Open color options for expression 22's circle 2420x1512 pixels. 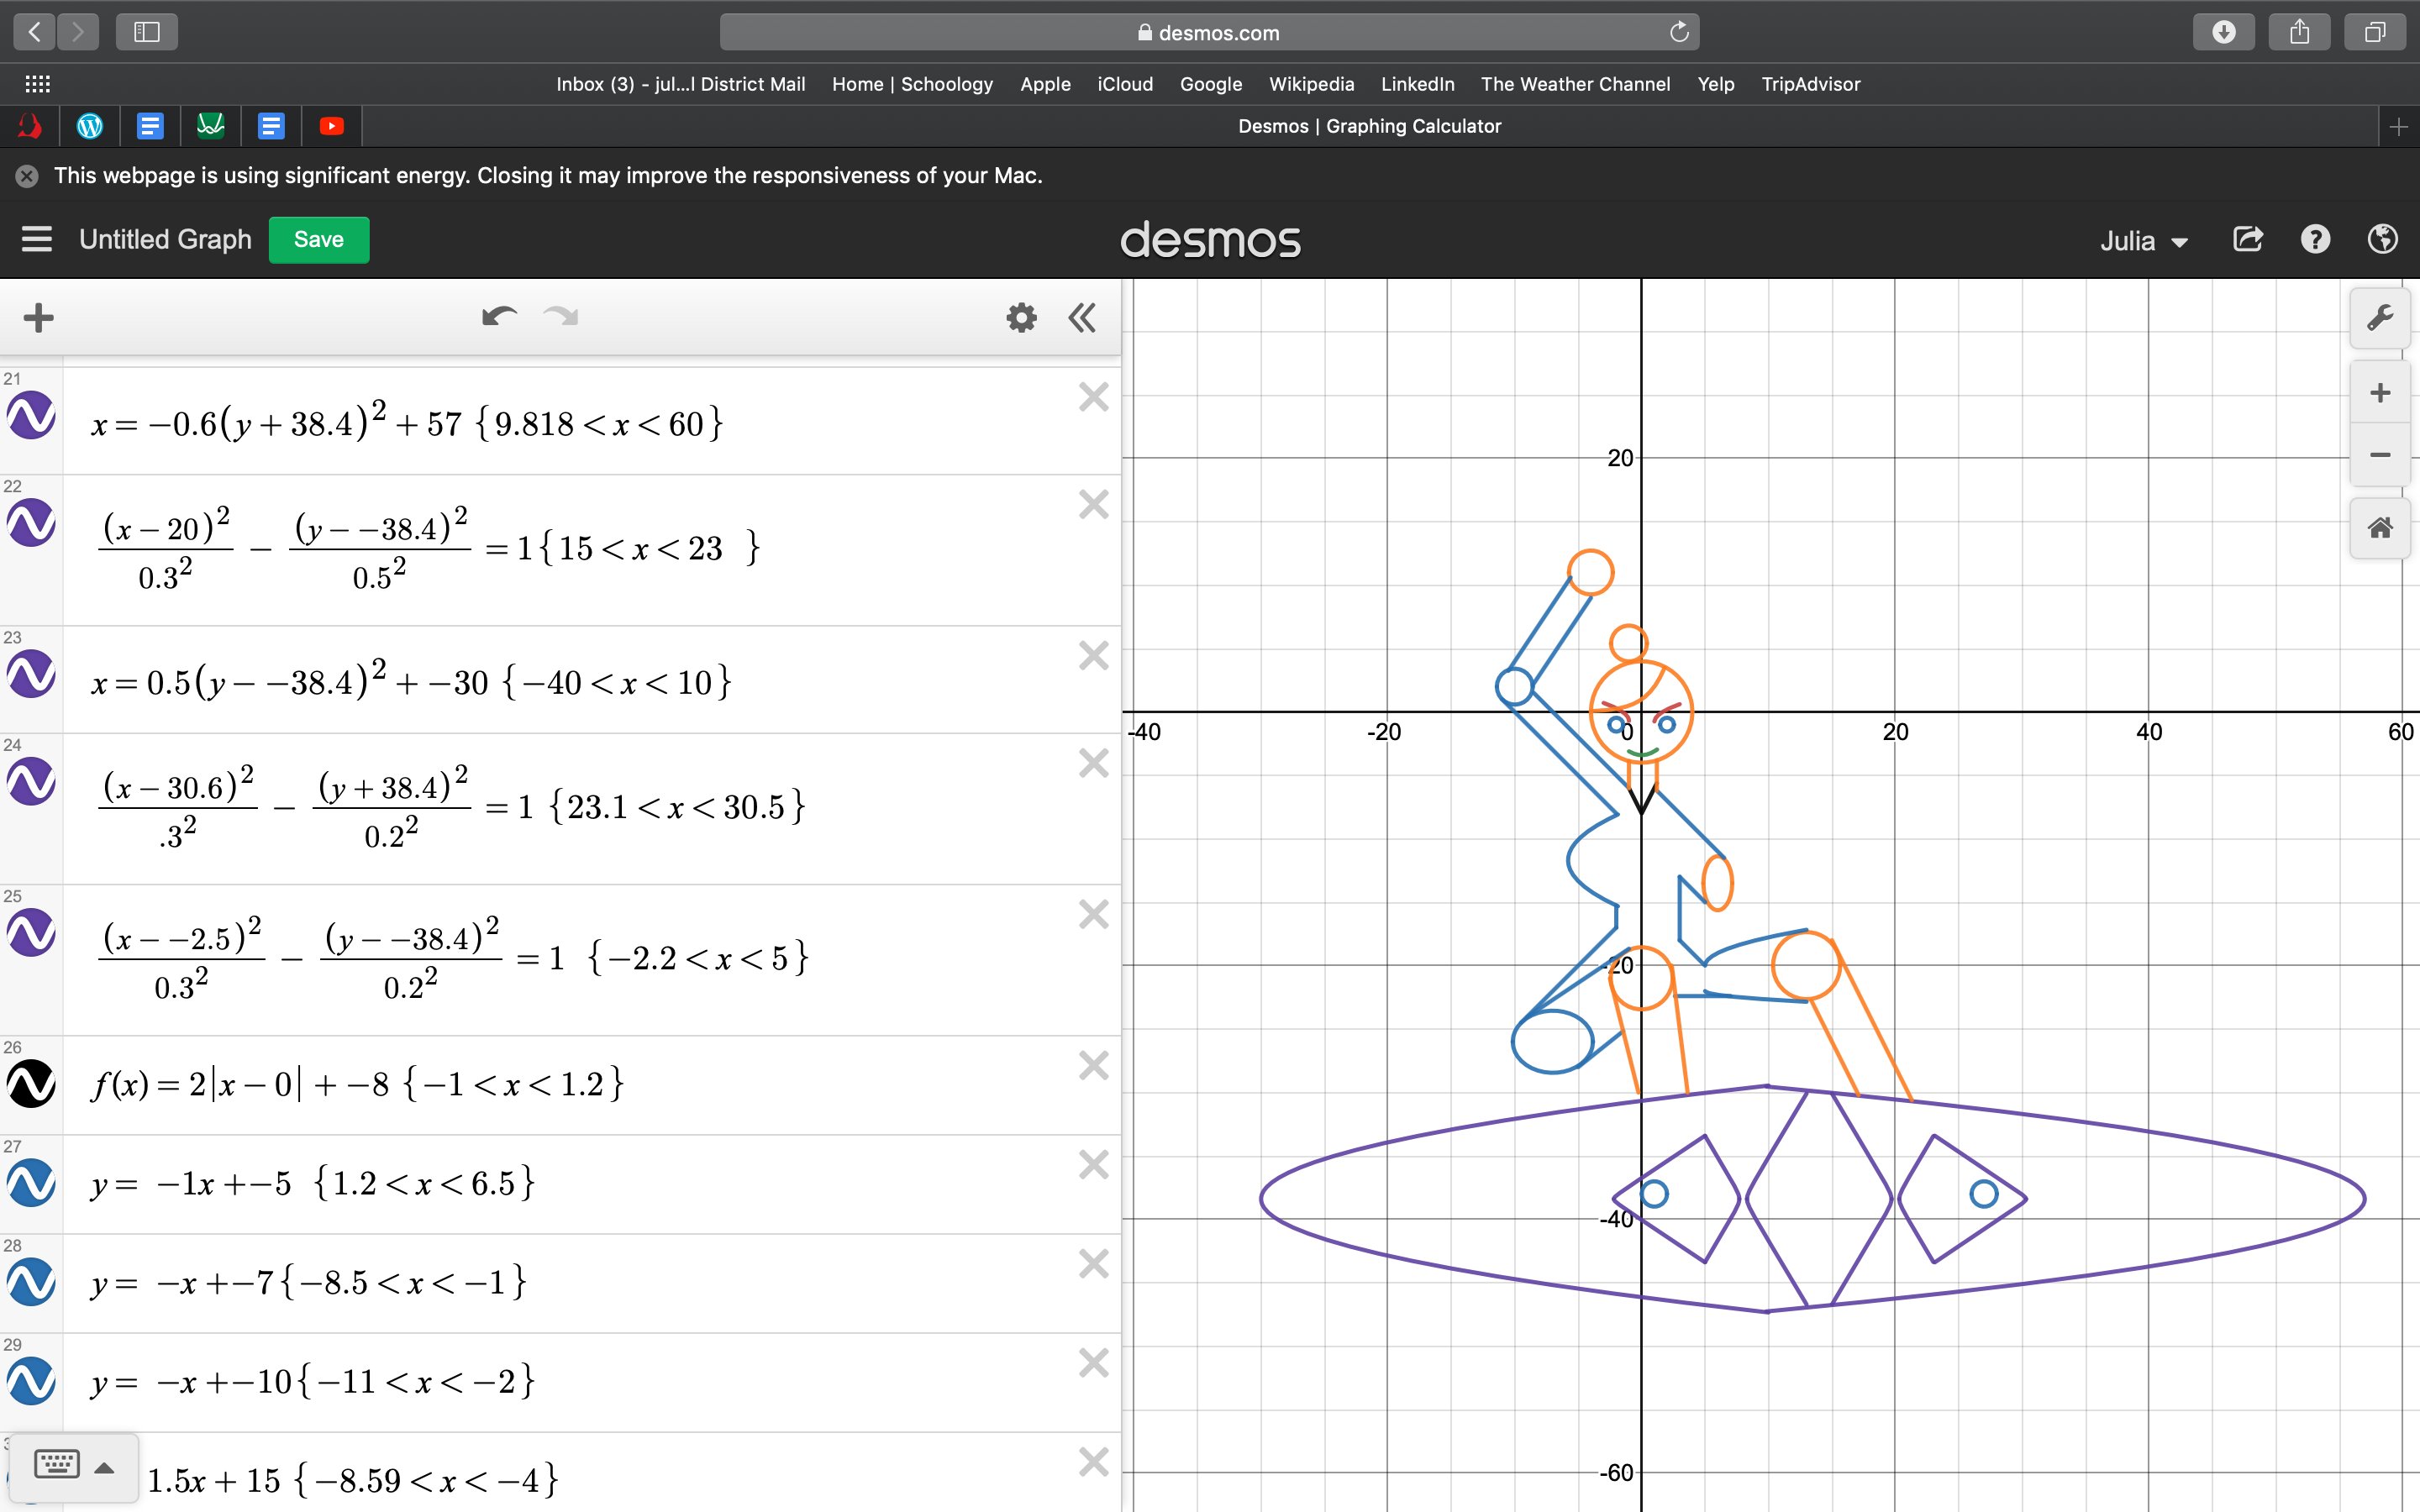click(31, 522)
